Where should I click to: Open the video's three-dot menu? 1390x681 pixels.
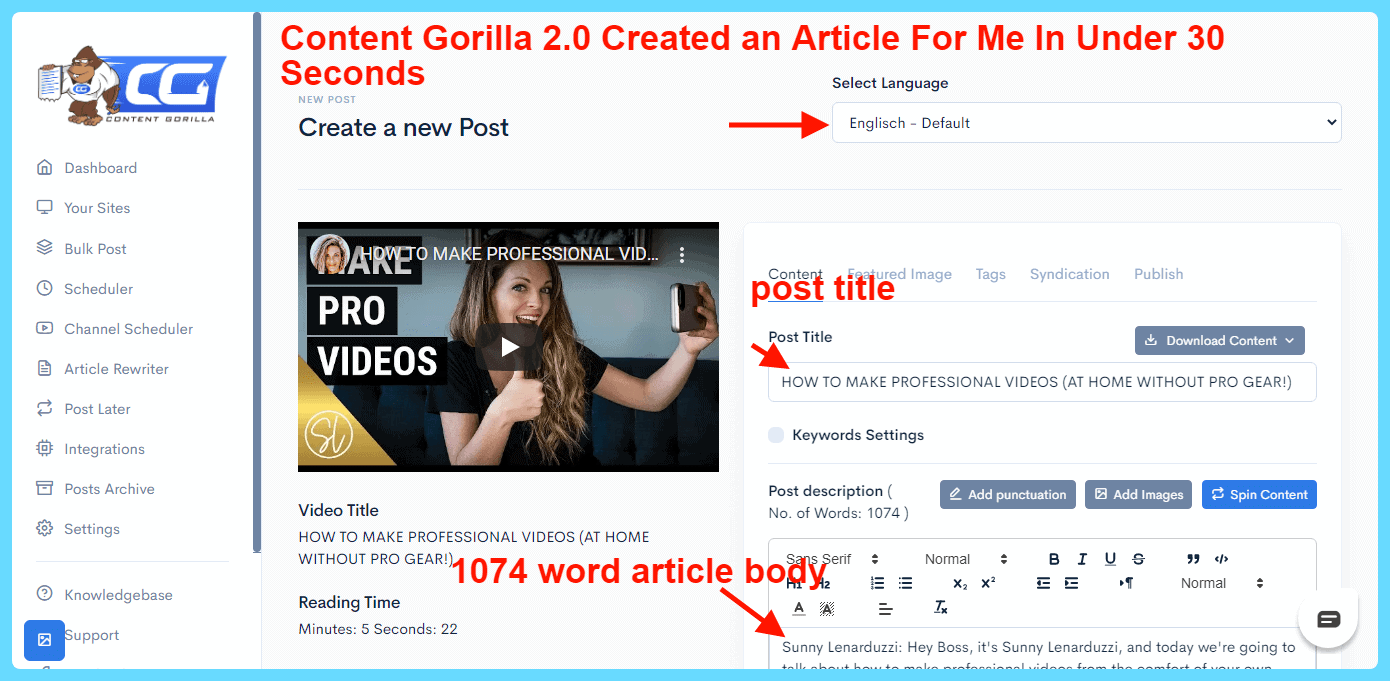pyautogui.click(x=682, y=254)
